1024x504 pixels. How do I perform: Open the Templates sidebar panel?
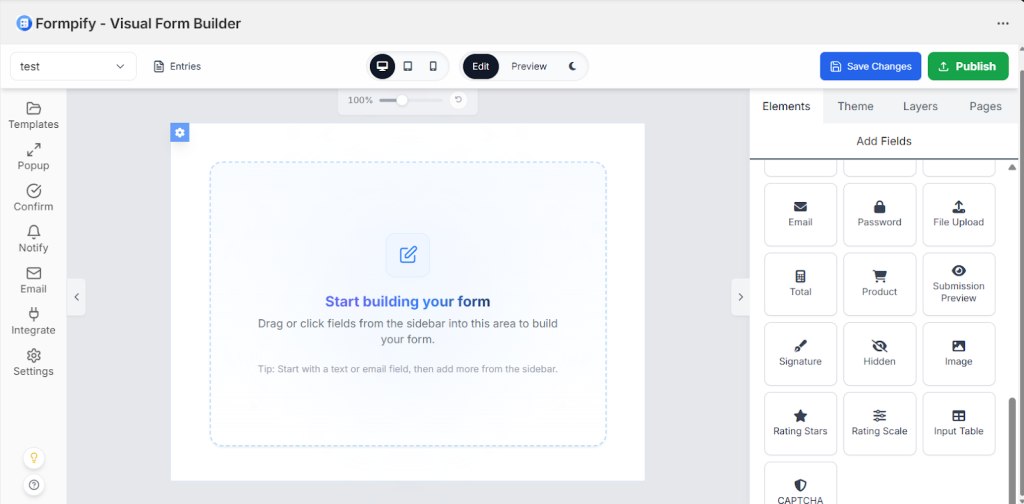[x=33, y=116]
